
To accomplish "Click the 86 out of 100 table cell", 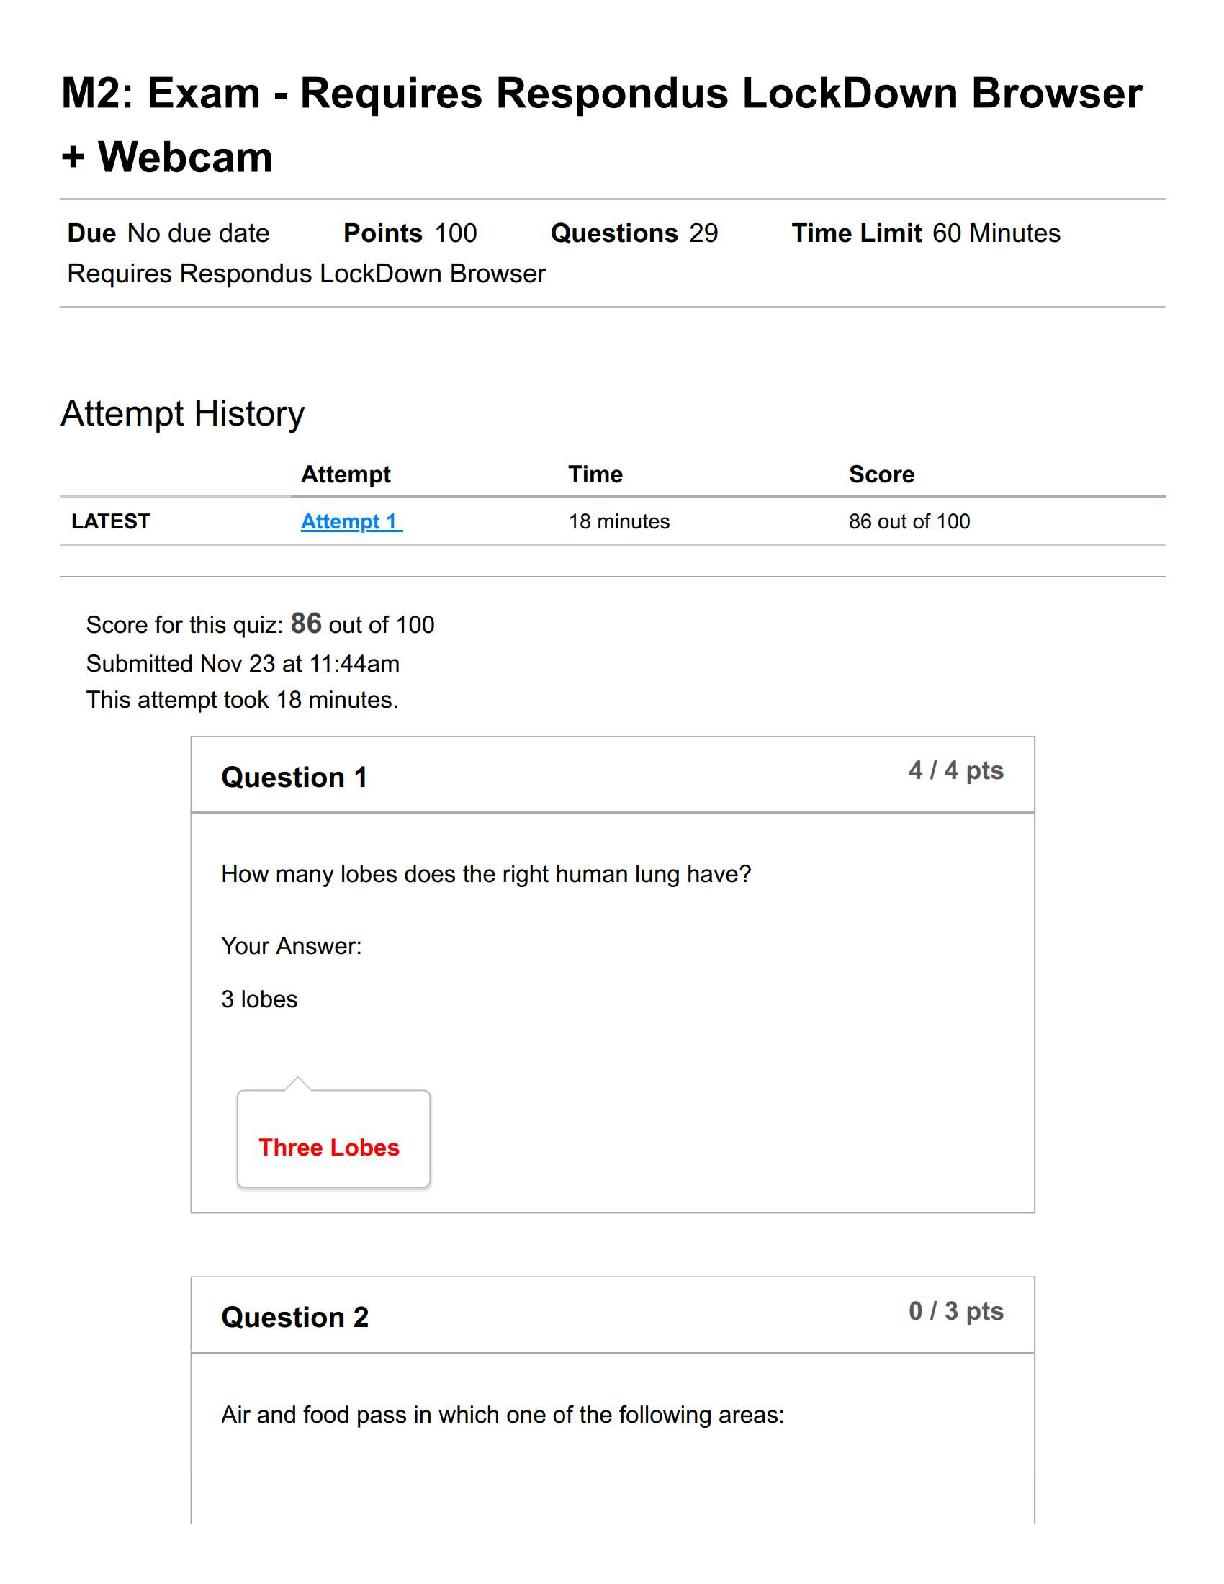I will click(x=909, y=521).
